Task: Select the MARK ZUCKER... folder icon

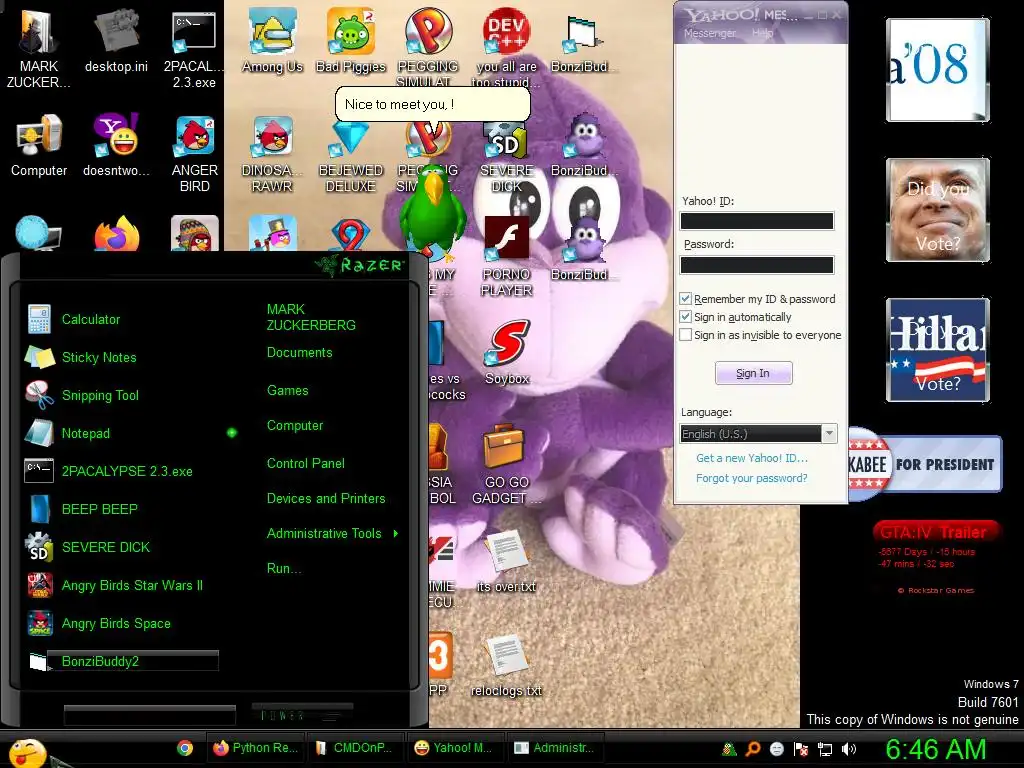Action: point(39,49)
